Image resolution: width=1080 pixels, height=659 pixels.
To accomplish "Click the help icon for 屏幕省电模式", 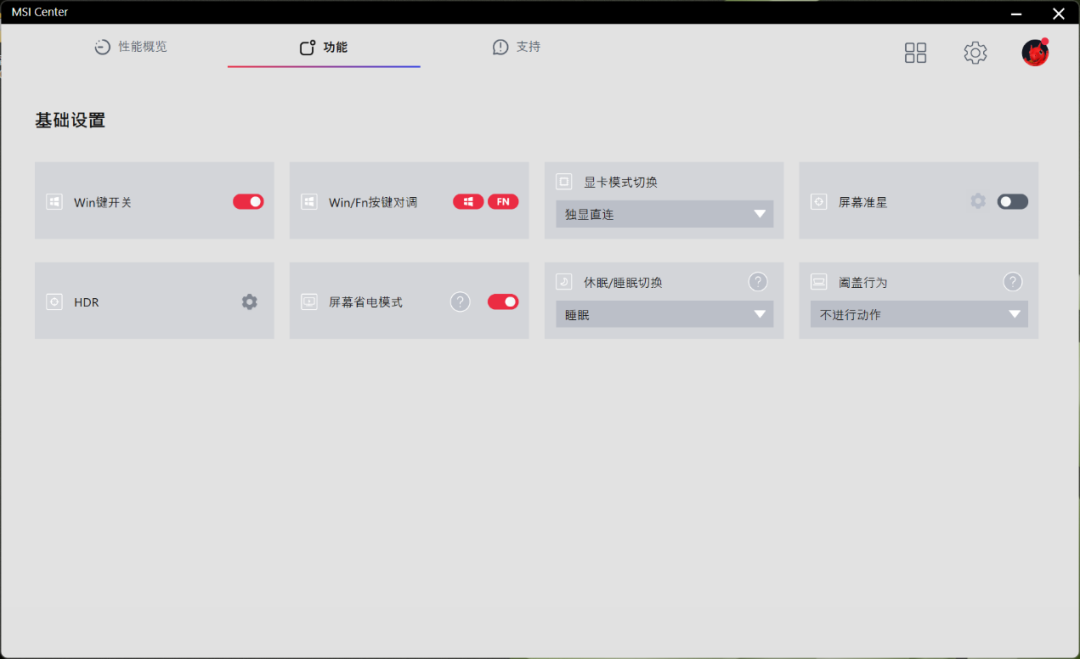I will point(460,302).
